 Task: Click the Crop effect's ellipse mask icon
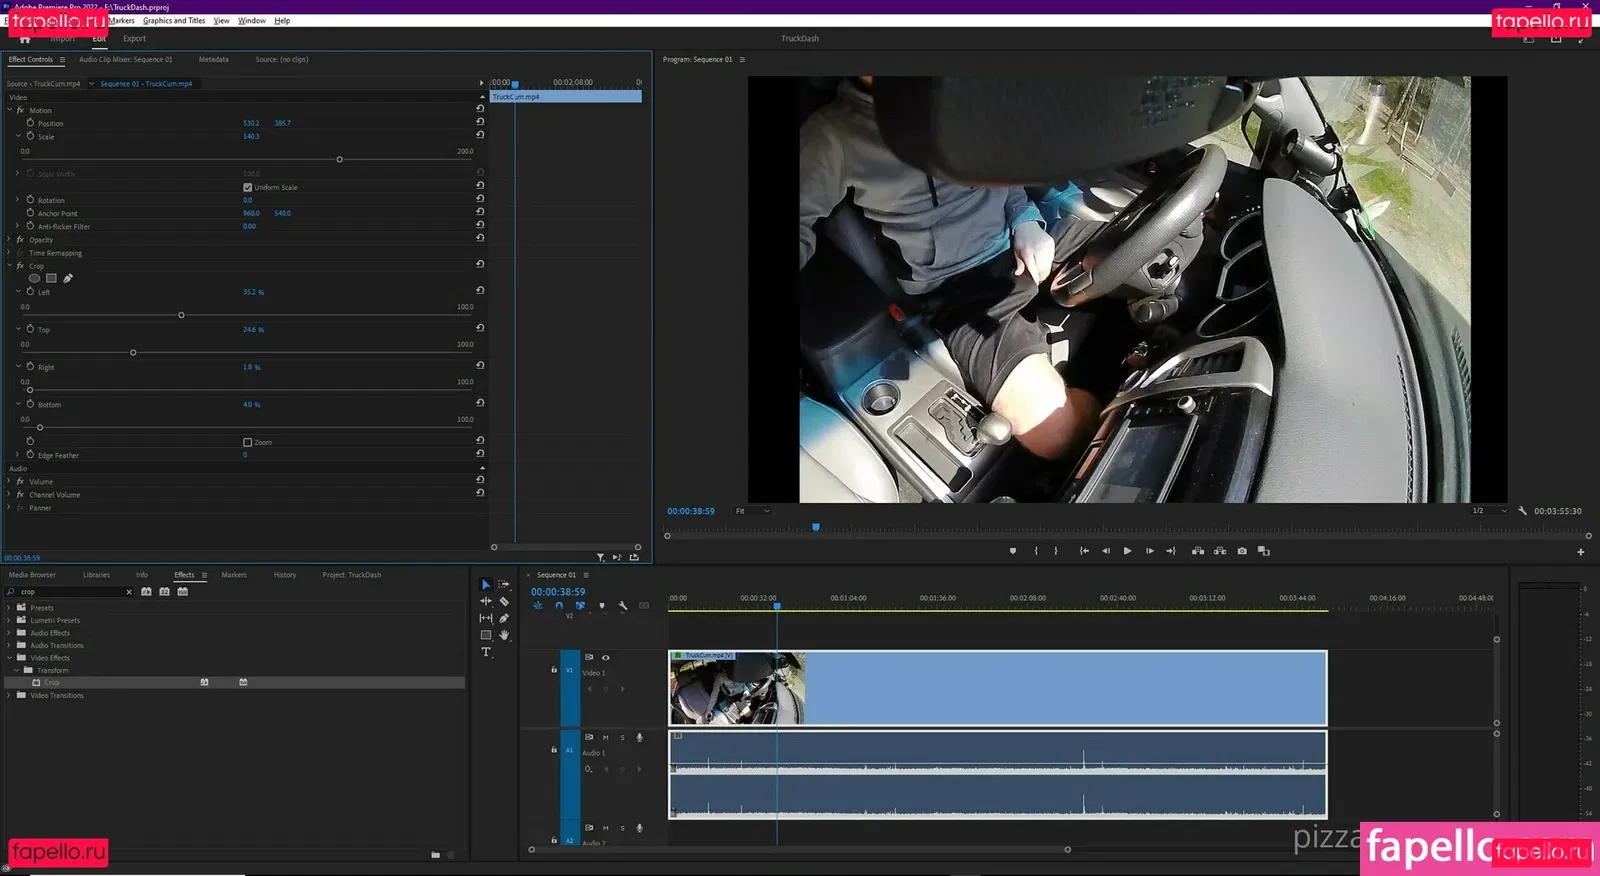[34, 279]
